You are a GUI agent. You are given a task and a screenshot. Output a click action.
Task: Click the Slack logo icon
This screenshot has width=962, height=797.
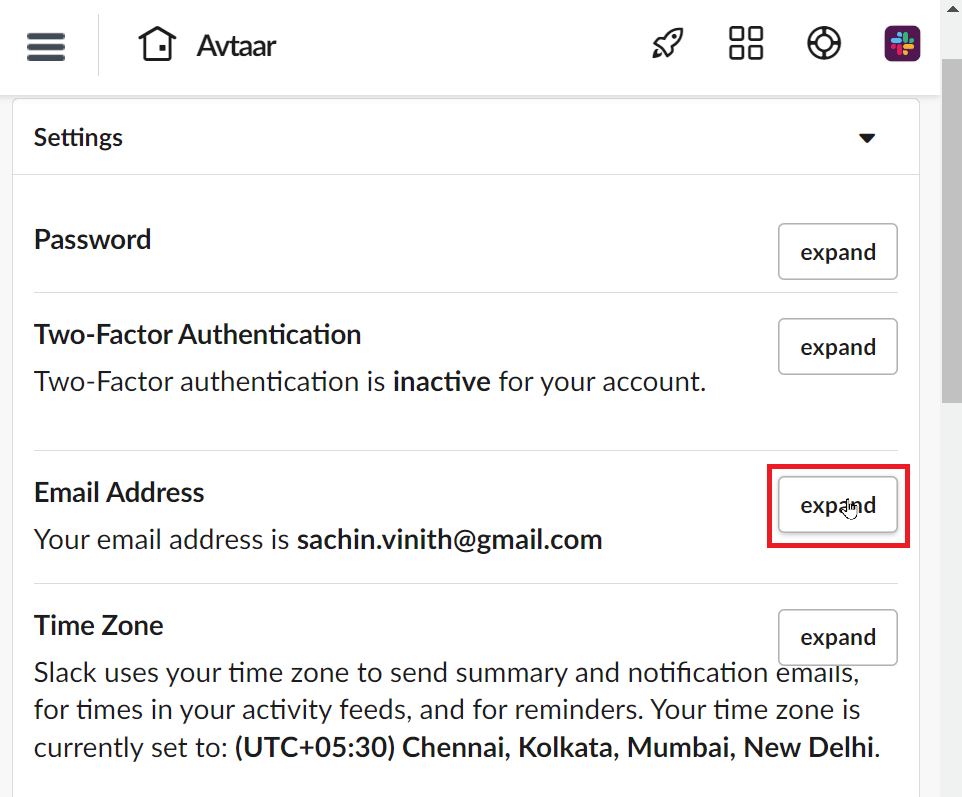[902, 44]
